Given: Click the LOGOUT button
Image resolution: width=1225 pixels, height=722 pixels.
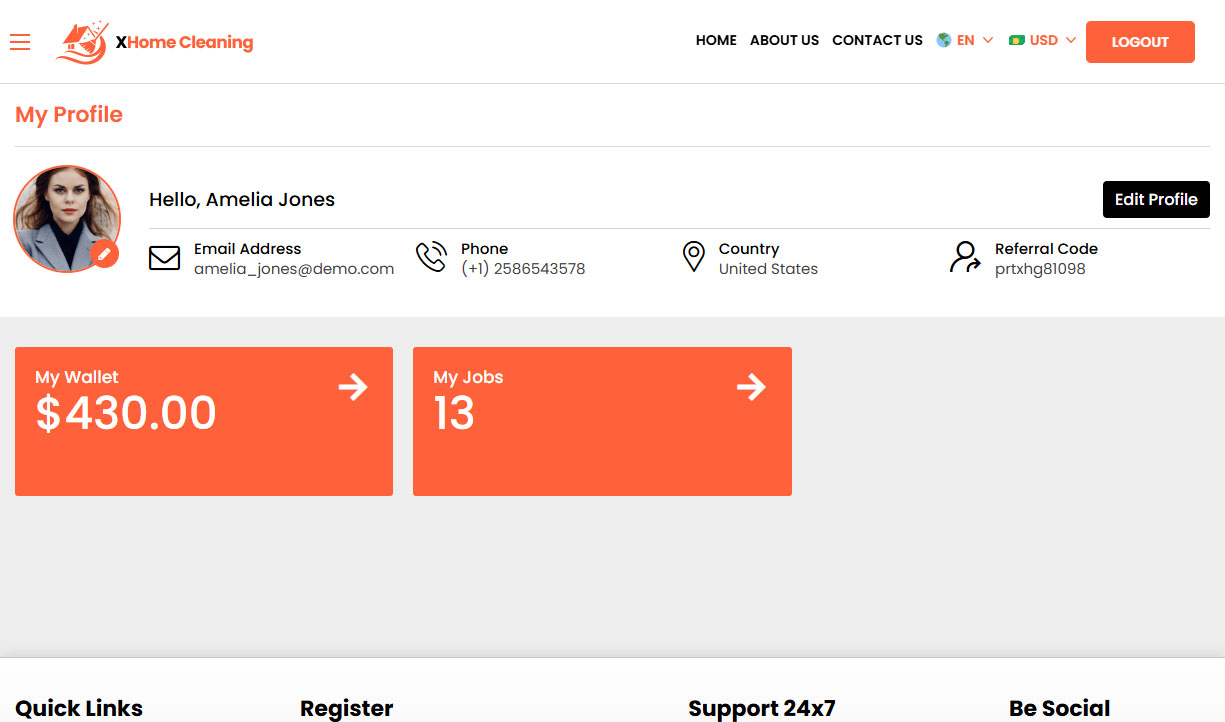Looking at the screenshot, I should point(1140,42).
